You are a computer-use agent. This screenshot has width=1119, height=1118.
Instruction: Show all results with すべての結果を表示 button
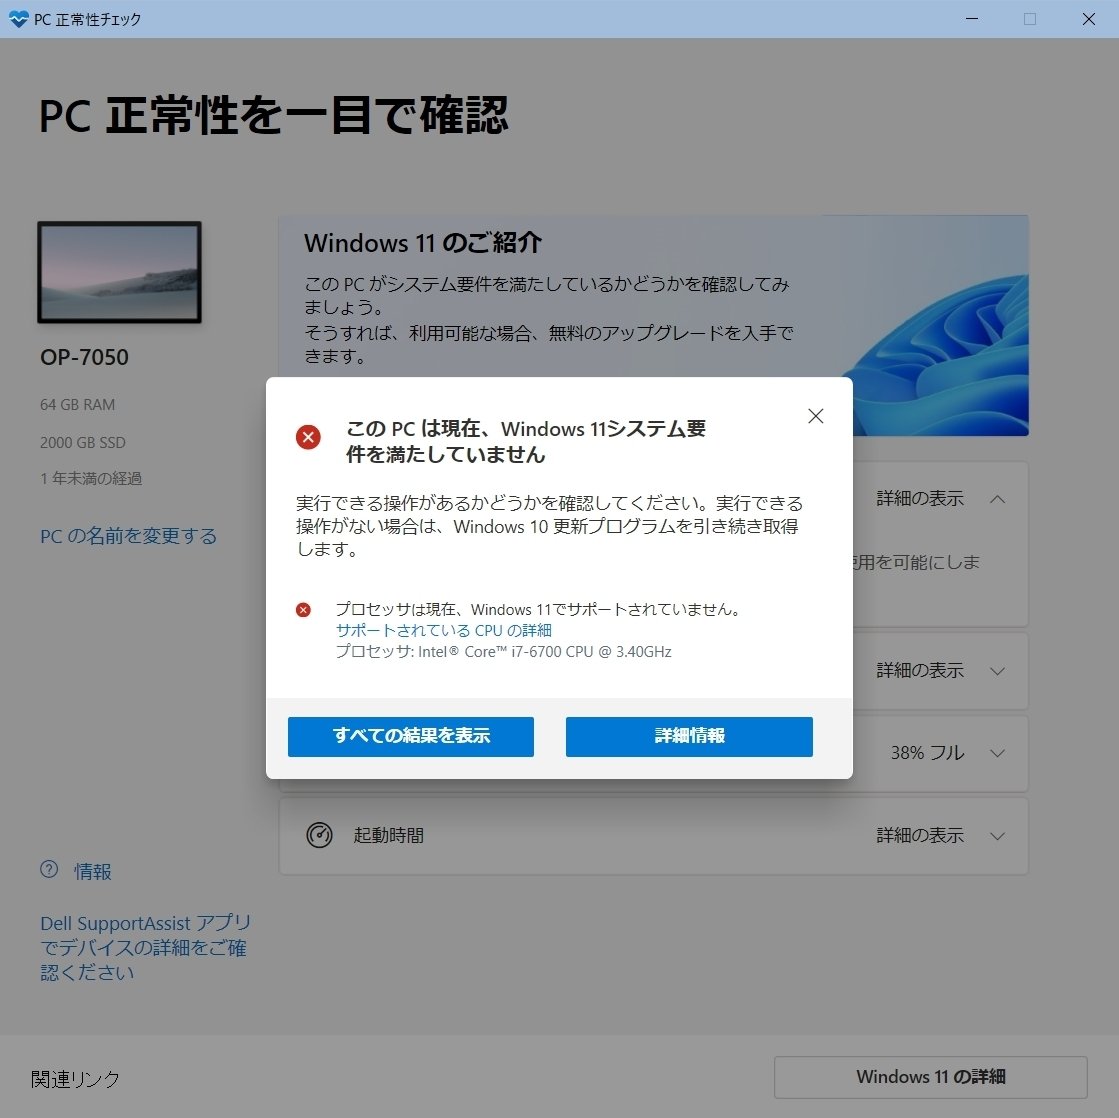point(411,736)
